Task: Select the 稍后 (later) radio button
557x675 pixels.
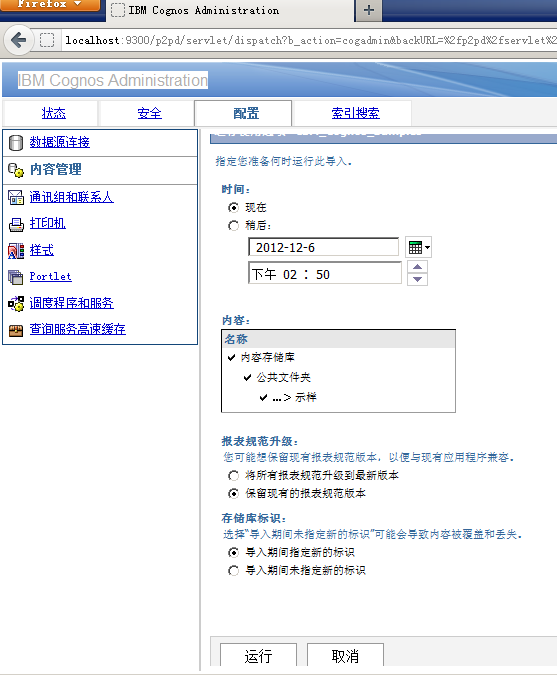Action: click(x=233, y=226)
